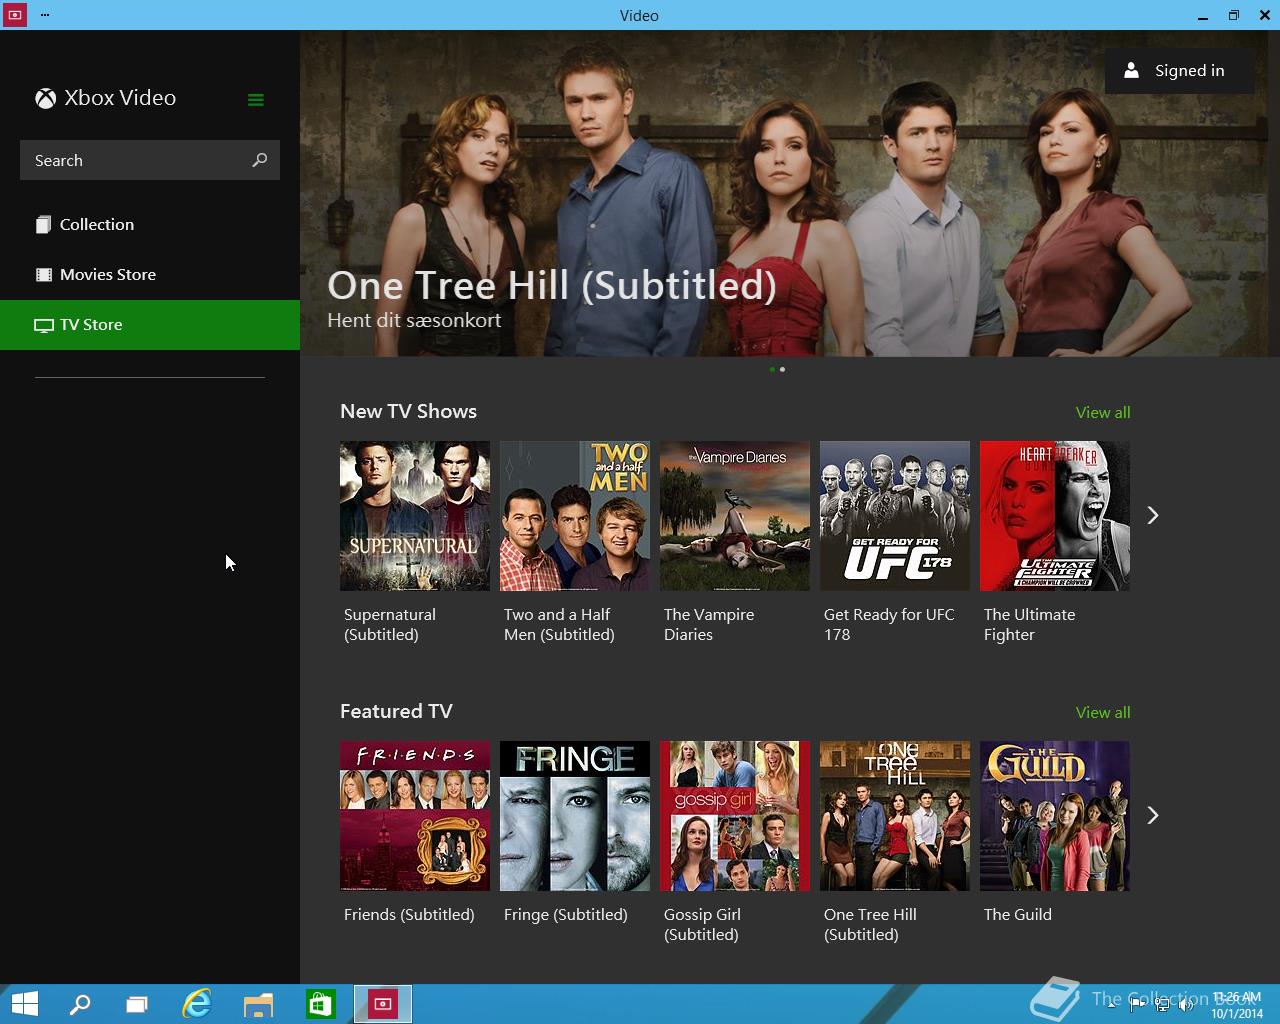View all New TV Shows

click(x=1103, y=412)
